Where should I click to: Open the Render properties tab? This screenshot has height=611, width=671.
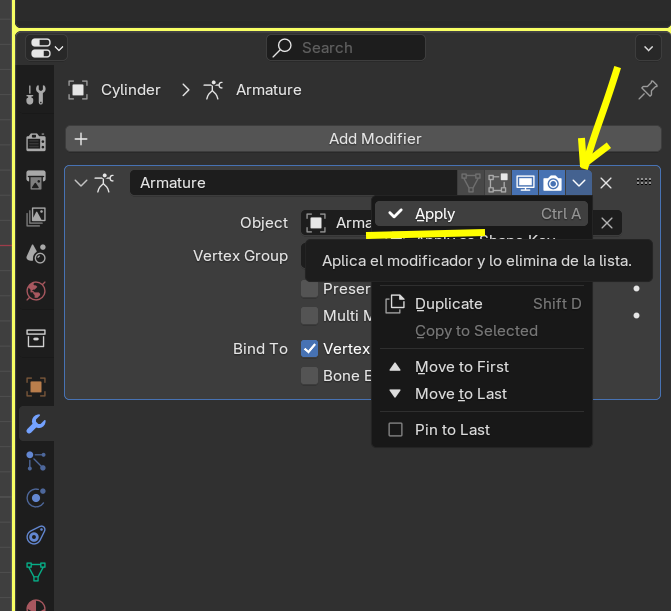(x=36, y=142)
